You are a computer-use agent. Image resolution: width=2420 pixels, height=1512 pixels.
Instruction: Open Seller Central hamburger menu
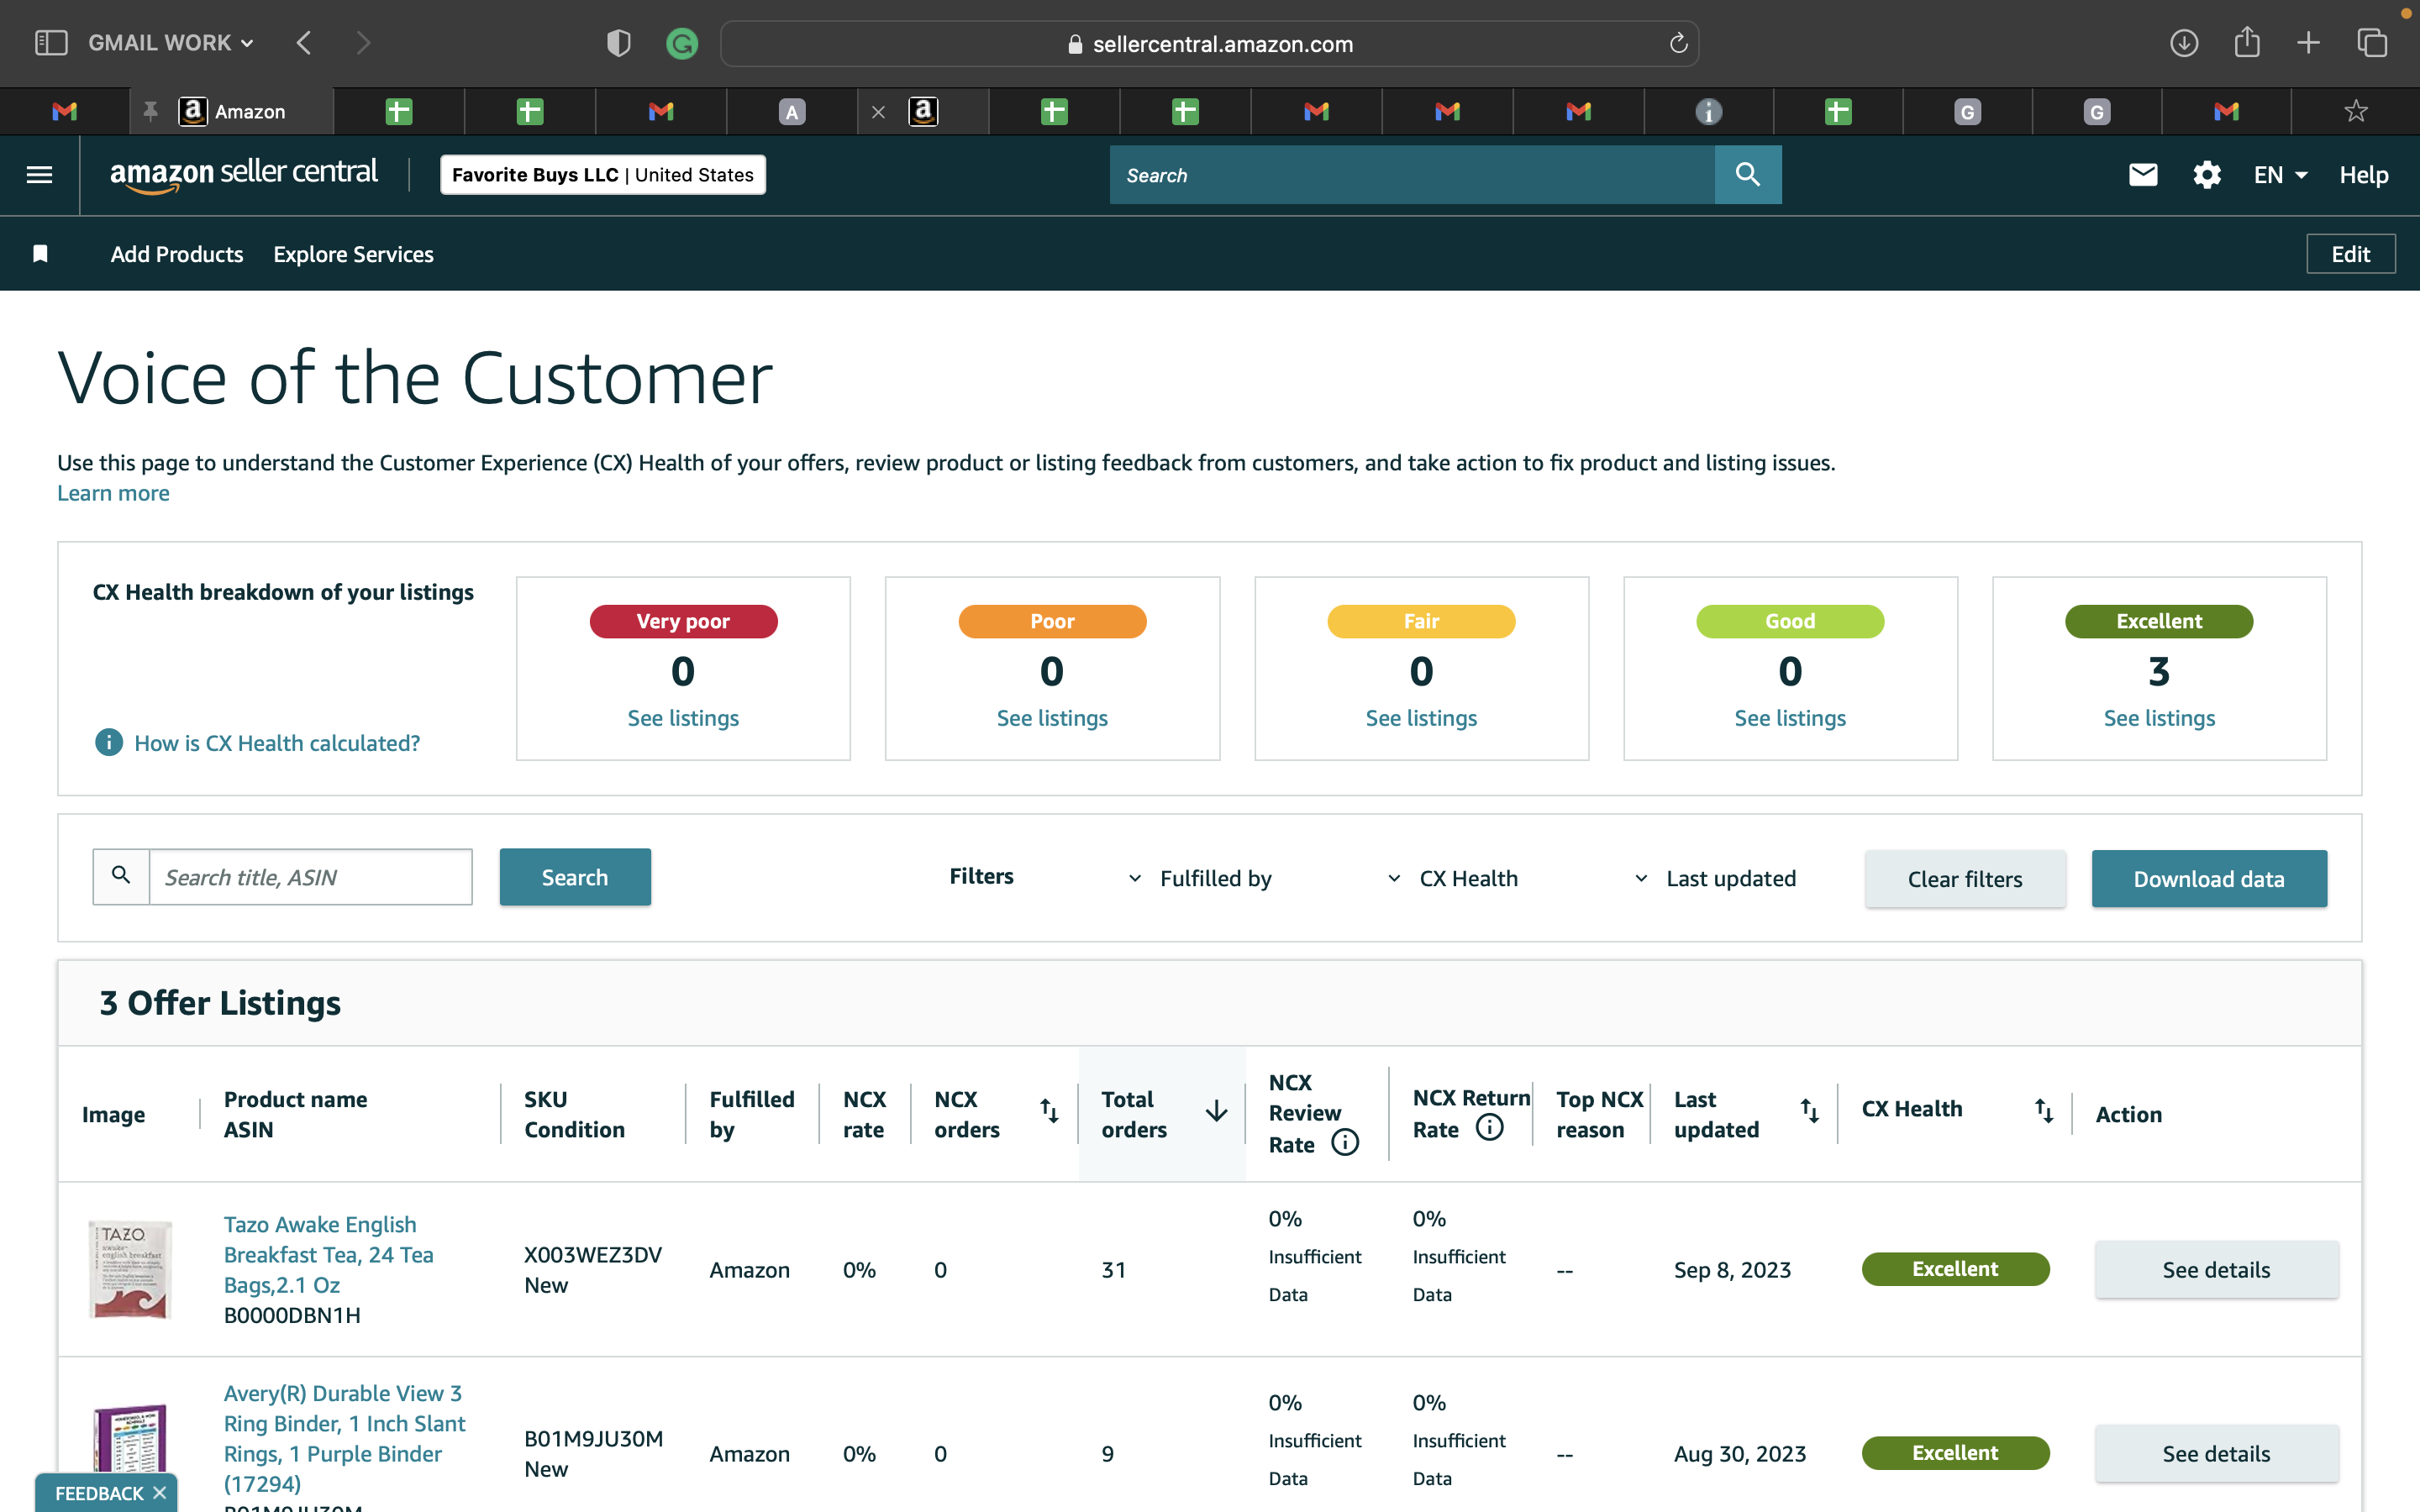(x=40, y=175)
